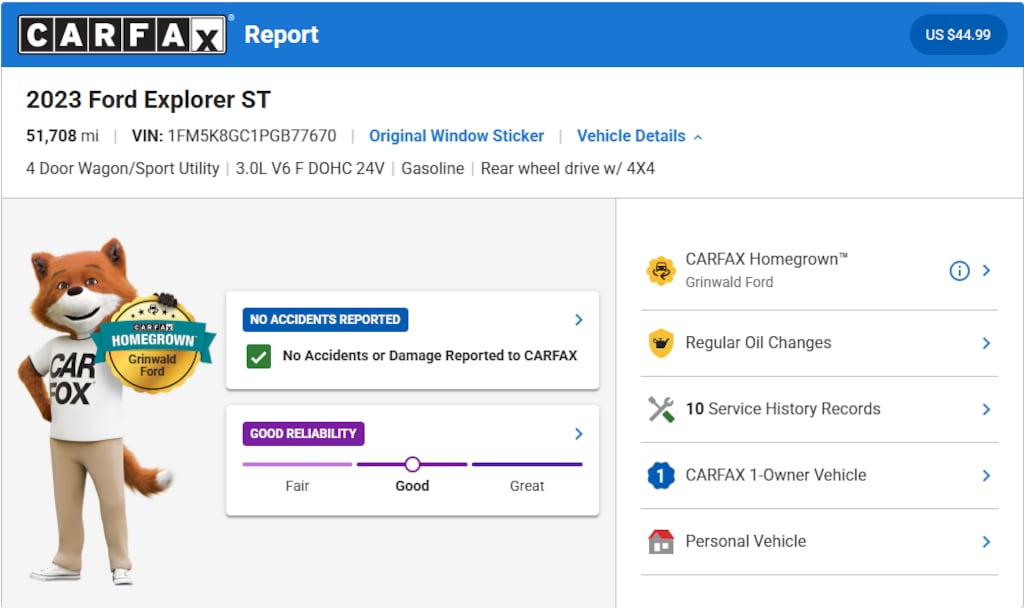Click No Accidents or Damage Reported text

(x=430, y=356)
